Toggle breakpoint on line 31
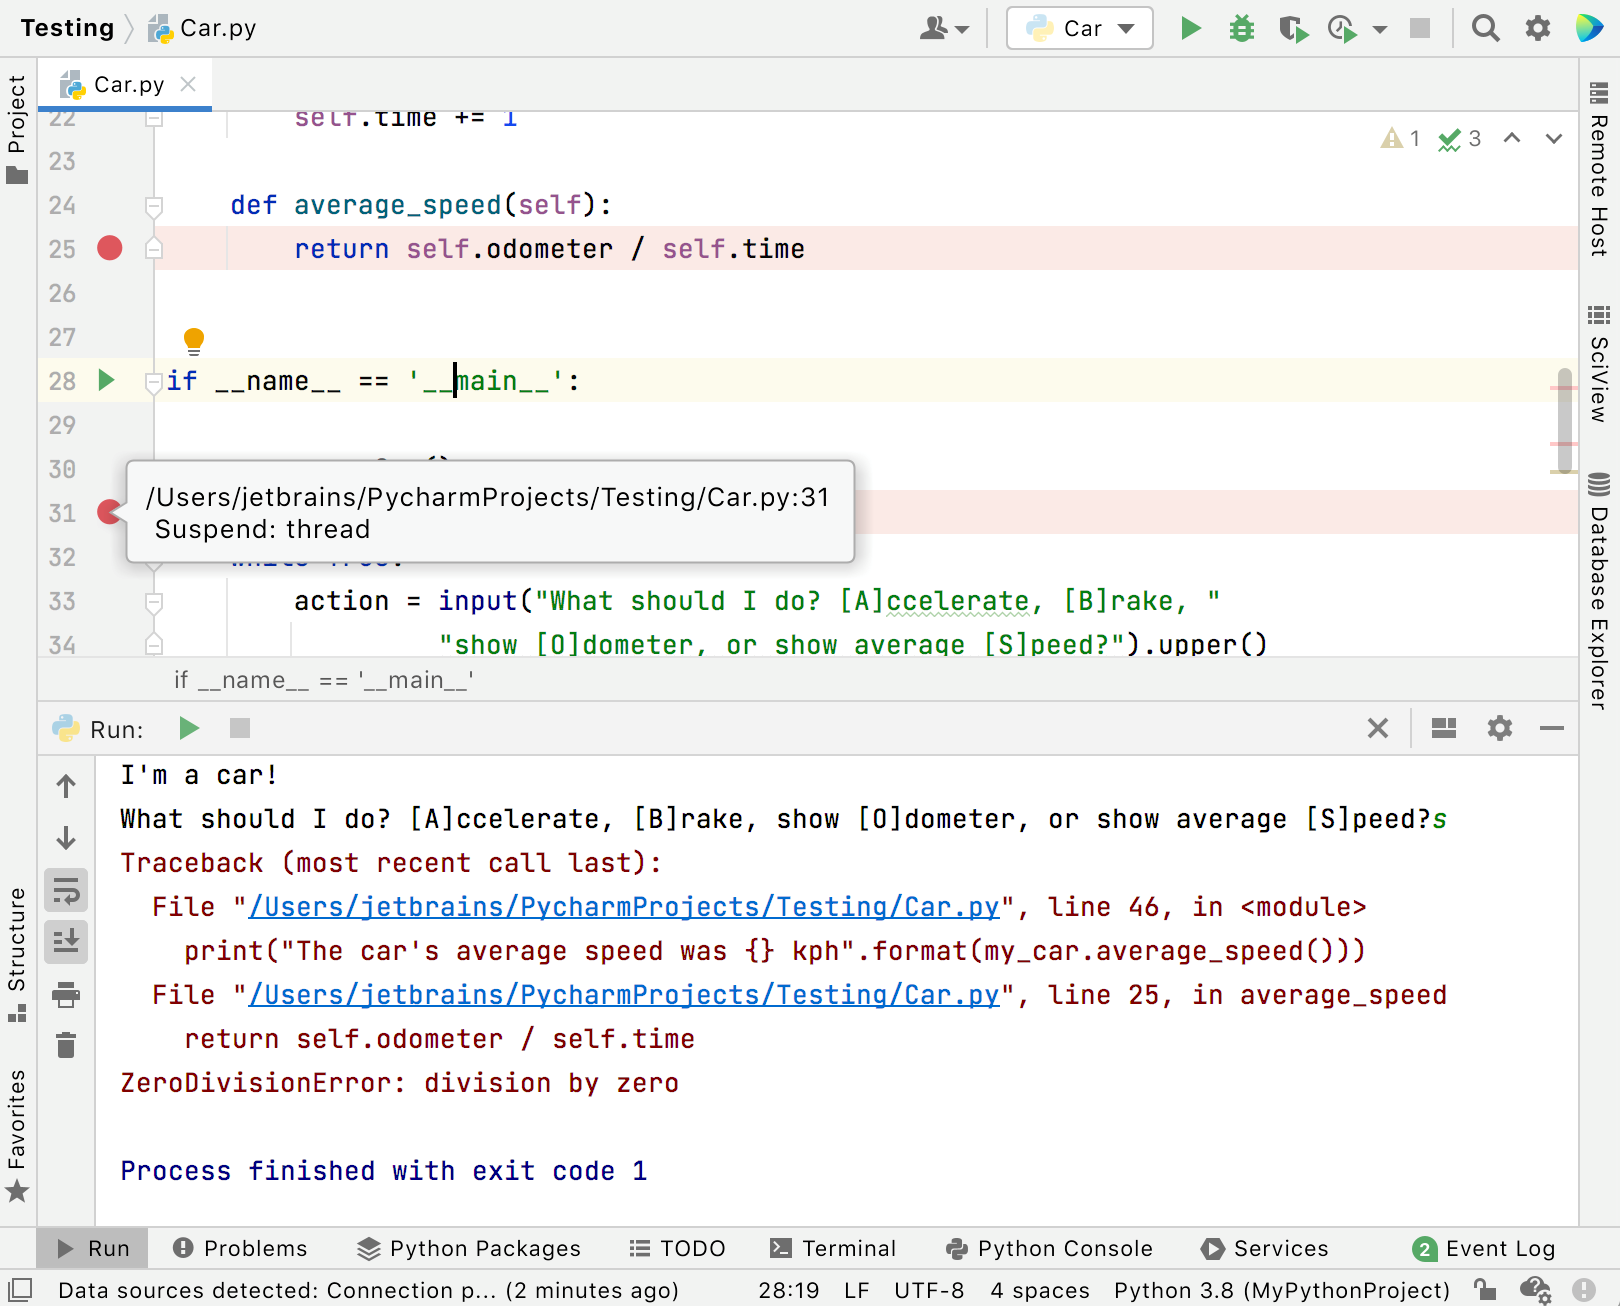This screenshot has width=1620, height=1306. (x=109, y=513)
